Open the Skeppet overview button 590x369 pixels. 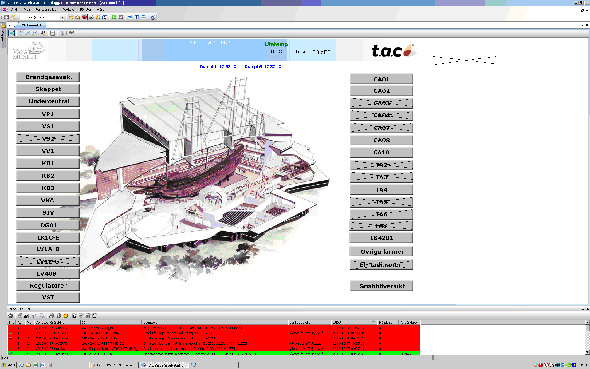point(48,89)
